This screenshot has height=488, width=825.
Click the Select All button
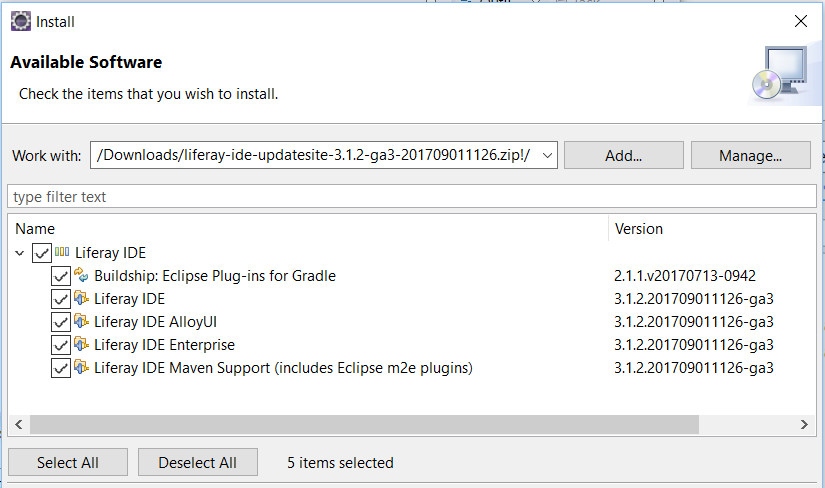(68, 462)
